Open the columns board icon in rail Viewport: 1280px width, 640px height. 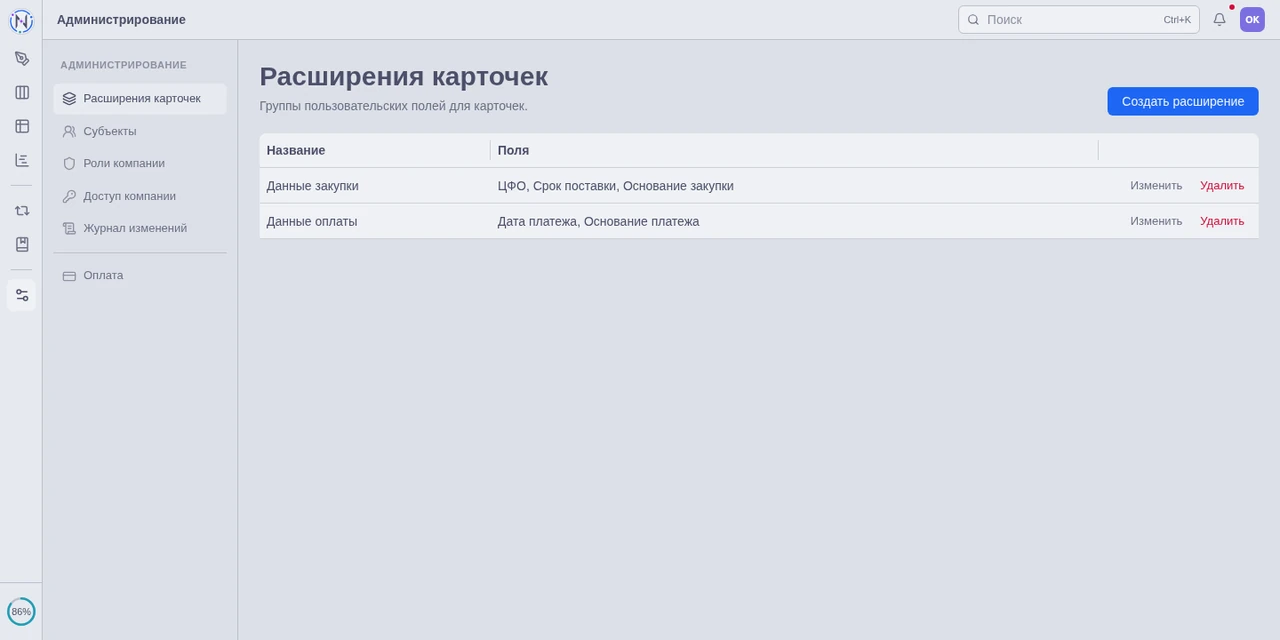22,92
